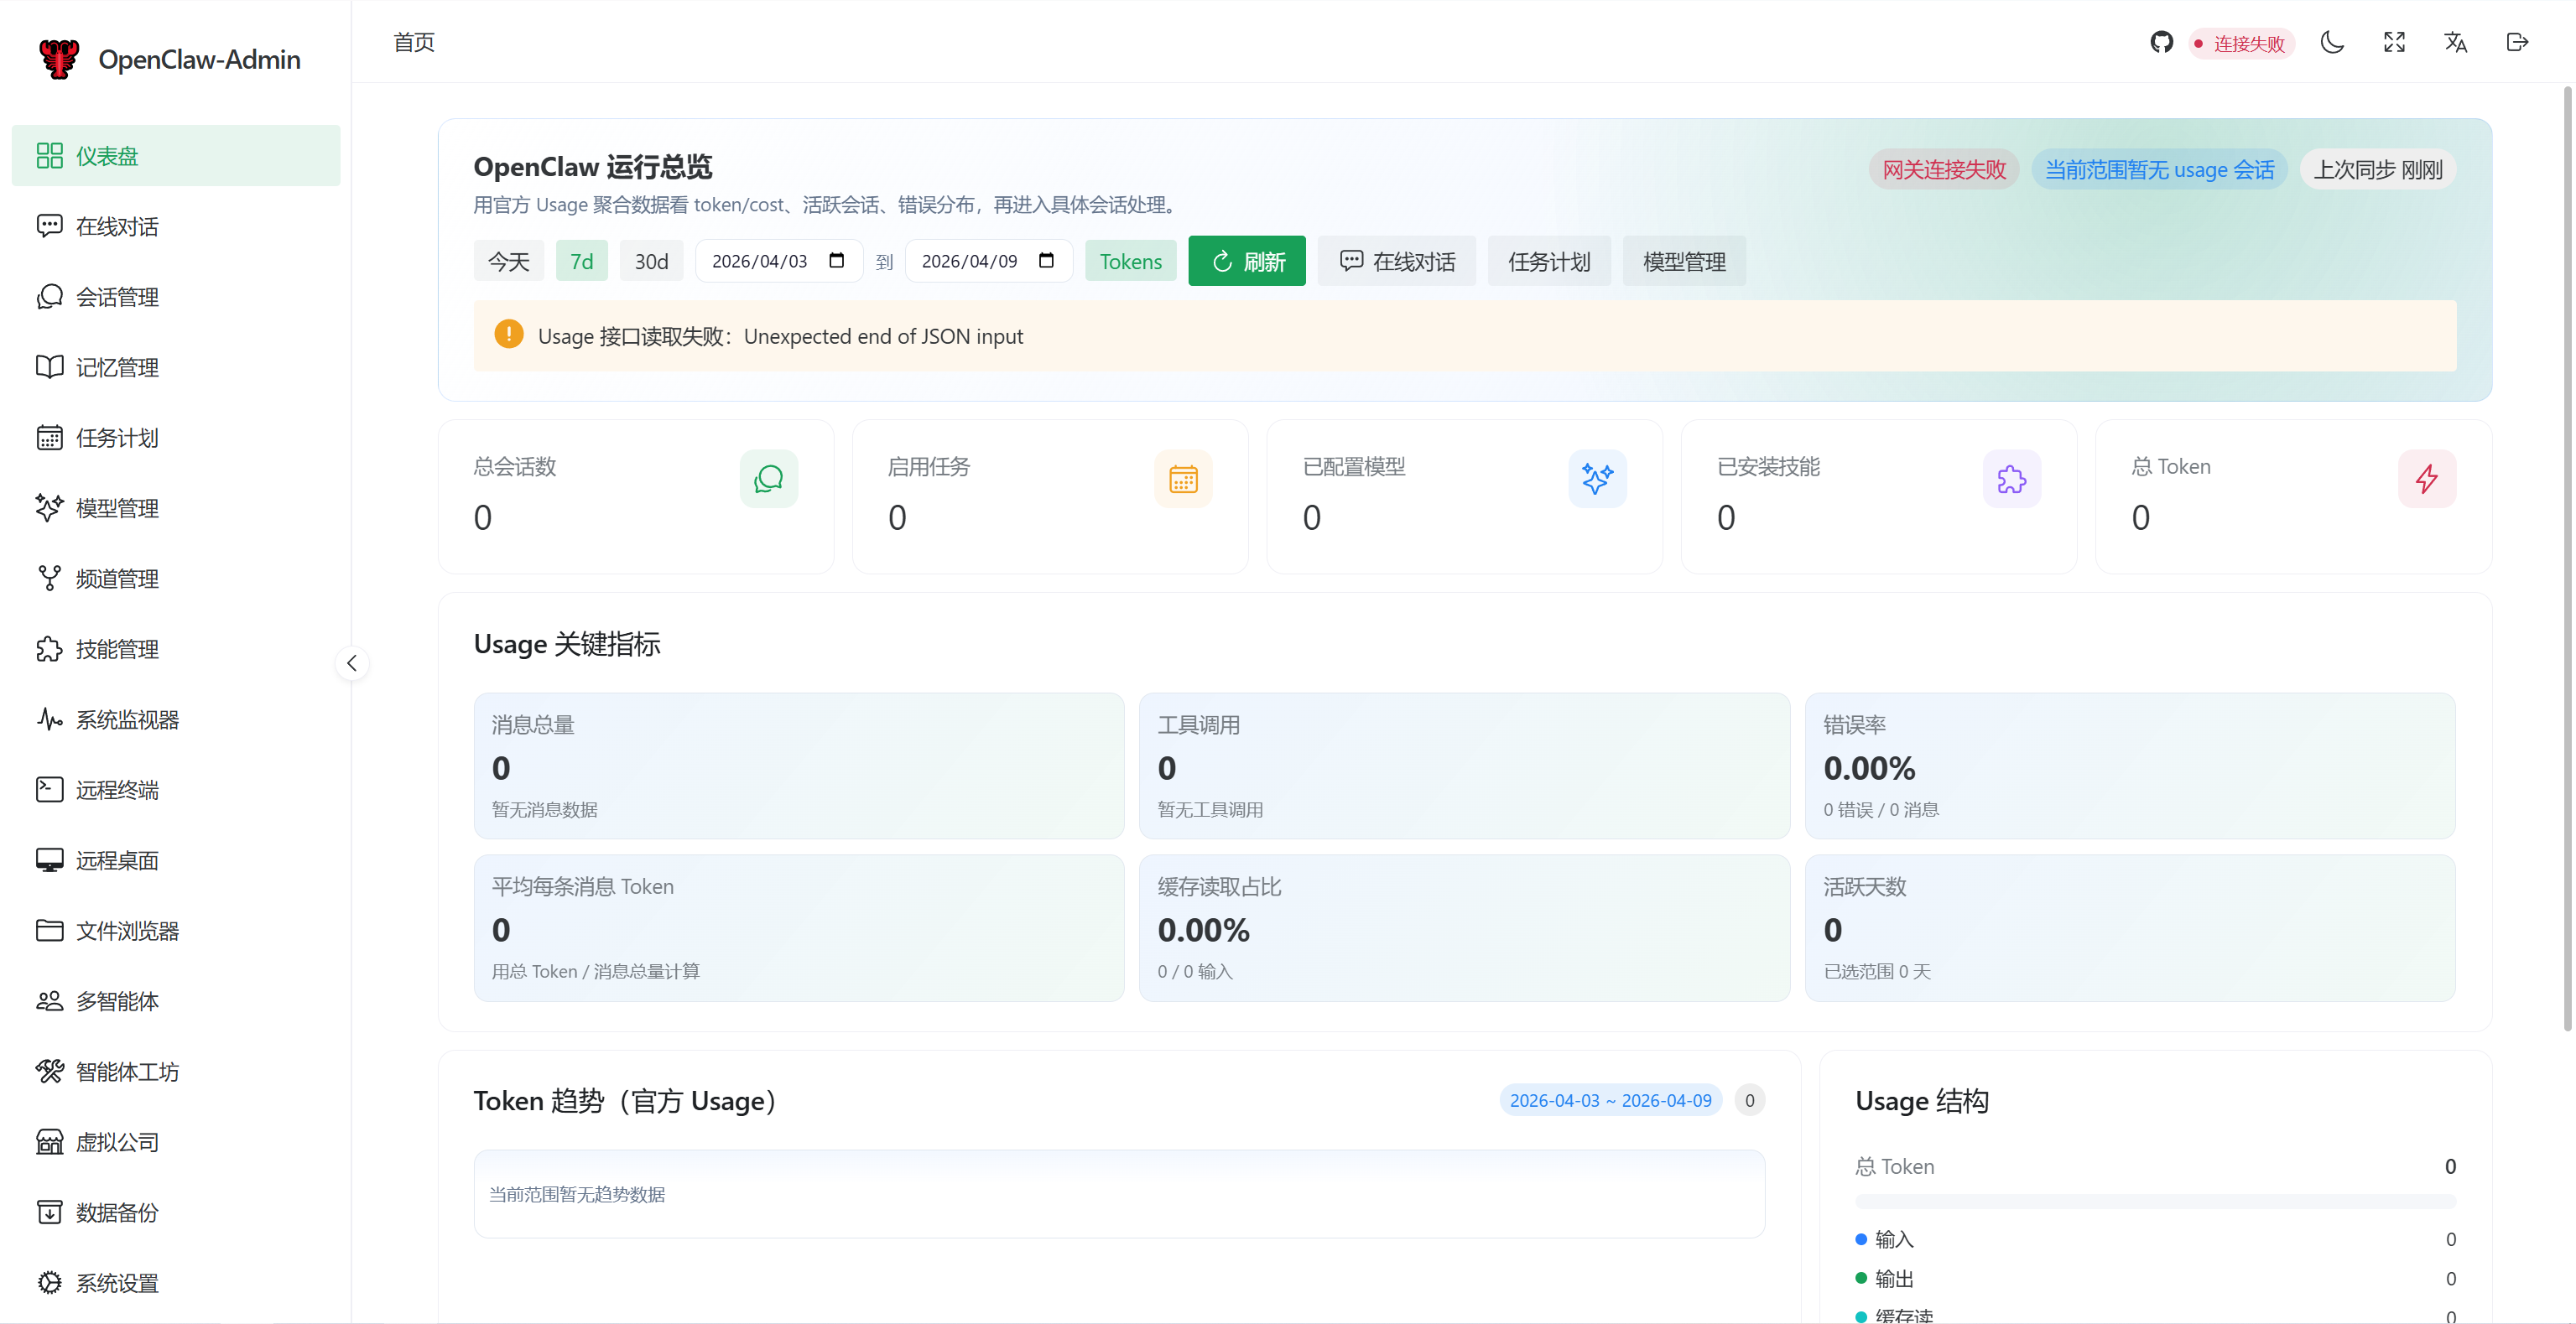The width and height of the screenshot is (2576, 1324).
Task: Toggle dark mode moon icon
Action: click(x=2332, y=42)
